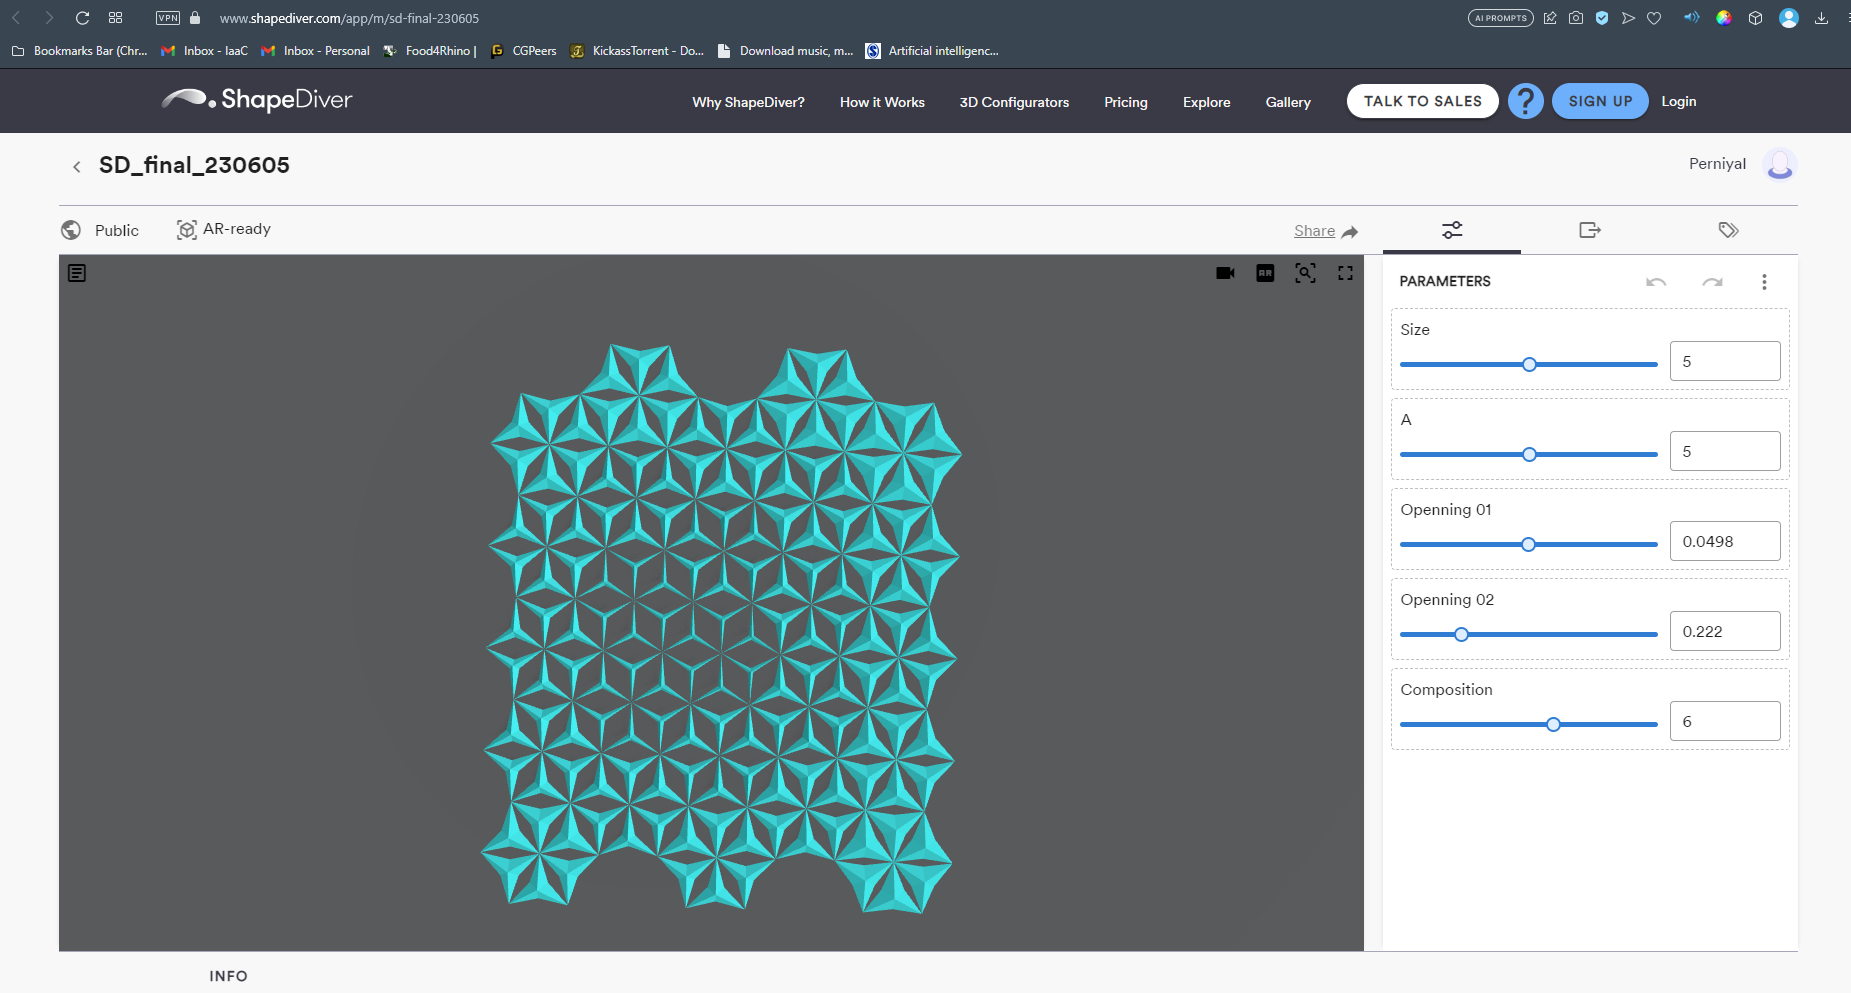Viewport: 1851px width, 993px height.
Task: Open AR view using the AR icon
Action: click(1264, 272)
